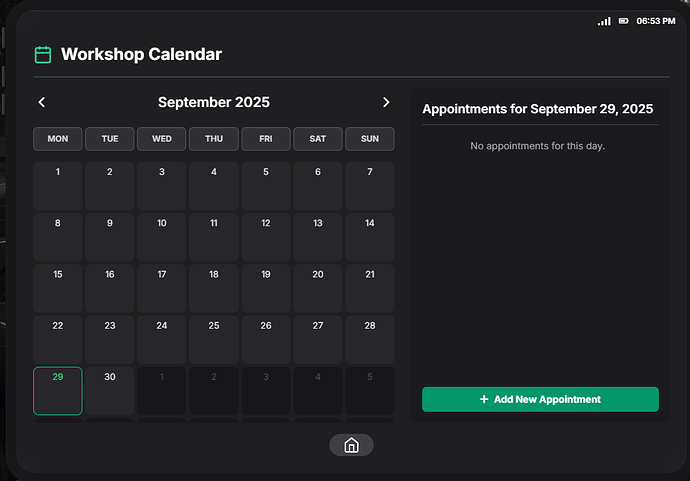This screenshot has height=481, width=690.
Task: Advance to the next month
Action: pos(386,102)
